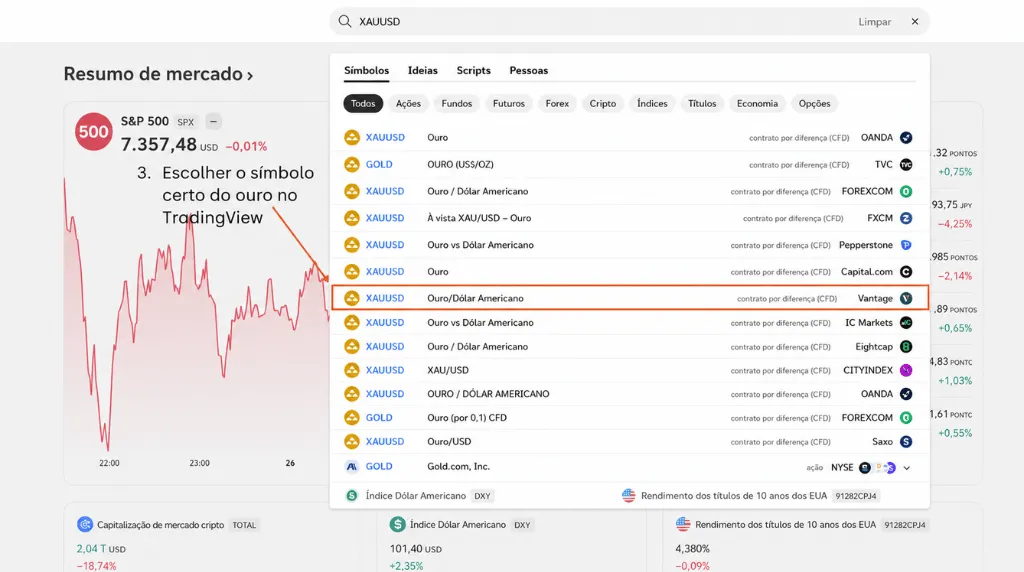The image size is (1024, 572).
Task: Click the crypto market cap icon
Action: pos(85,524)
